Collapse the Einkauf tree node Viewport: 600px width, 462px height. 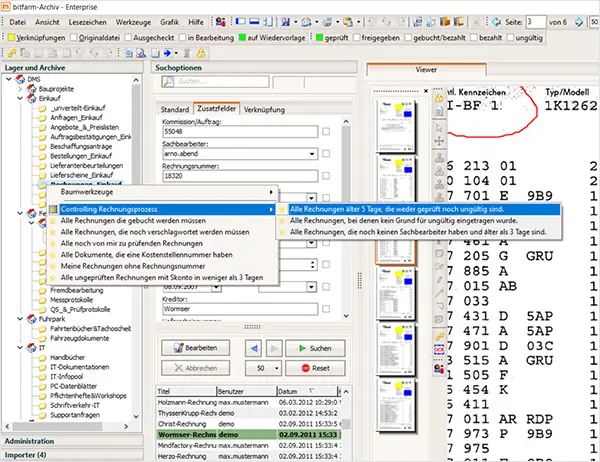(x=20, y=98)
